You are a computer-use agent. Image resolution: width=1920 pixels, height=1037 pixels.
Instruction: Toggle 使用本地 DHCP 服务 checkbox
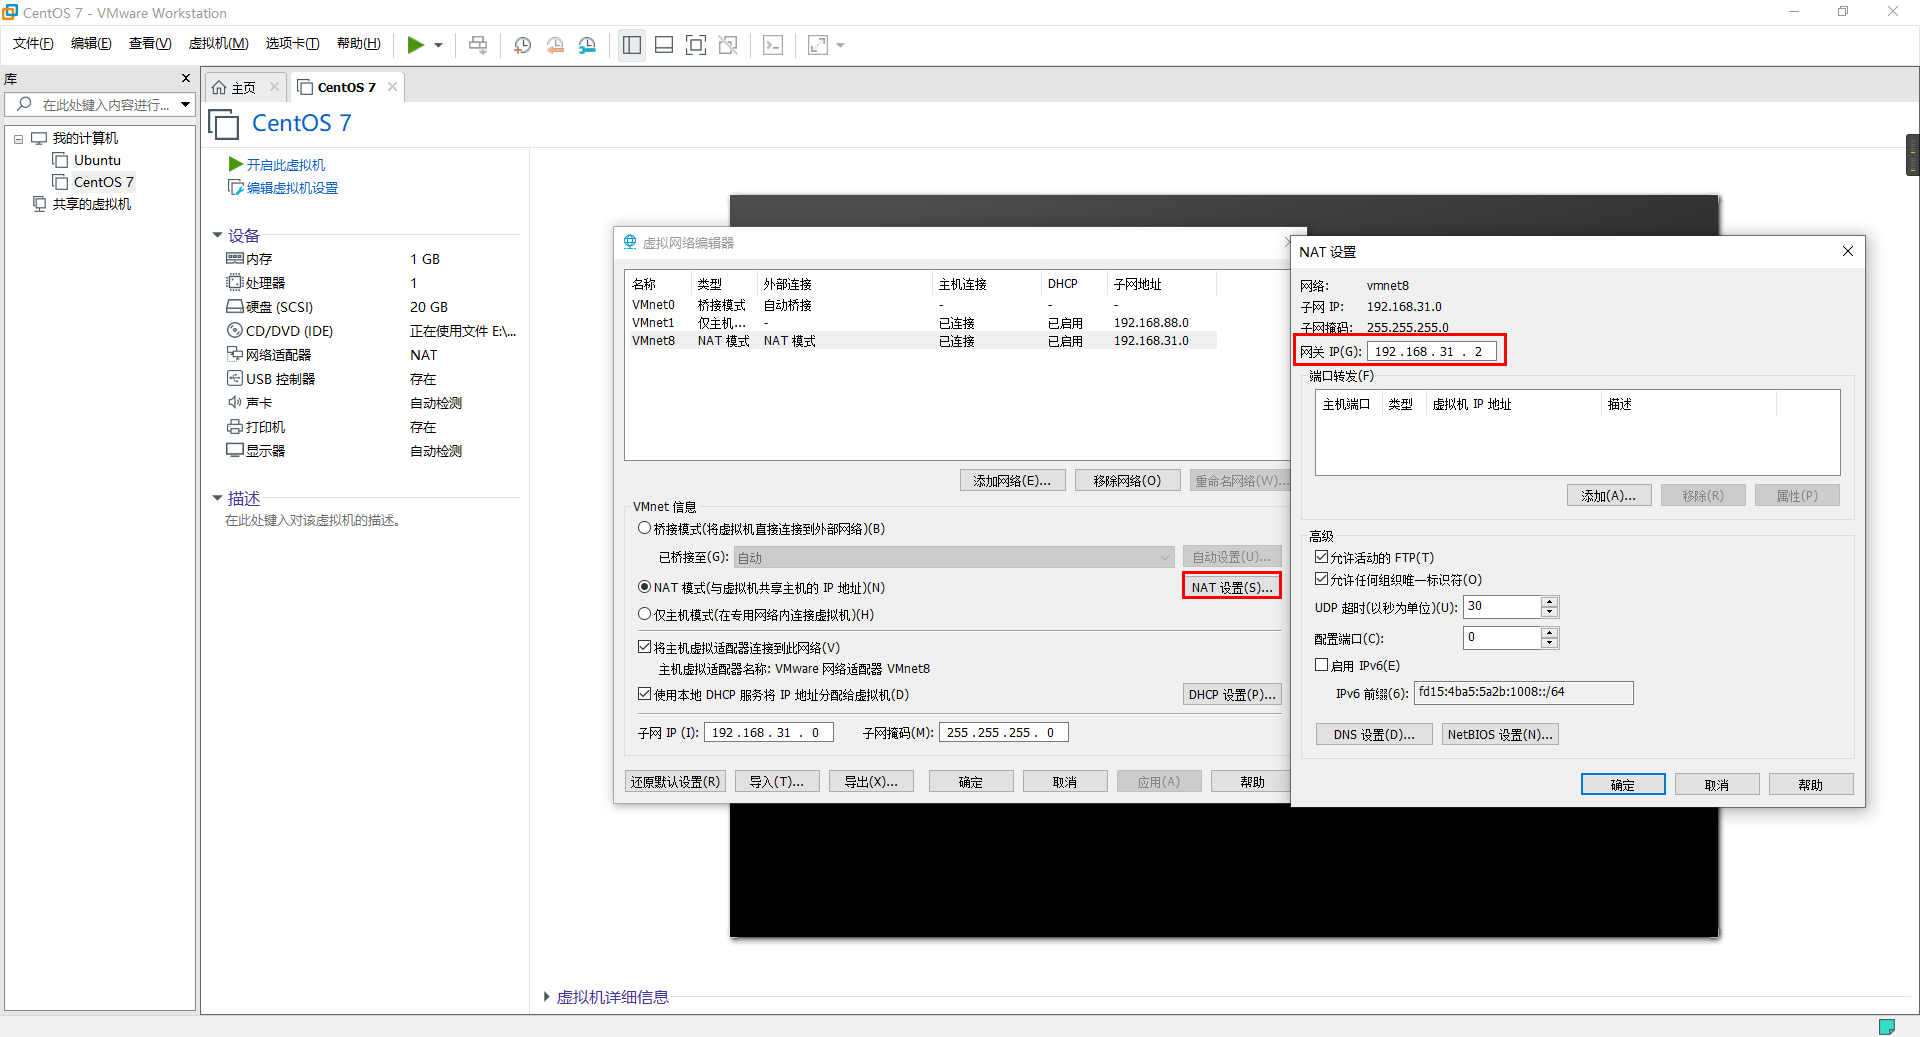pyautogui.click(x=644, y=694)
